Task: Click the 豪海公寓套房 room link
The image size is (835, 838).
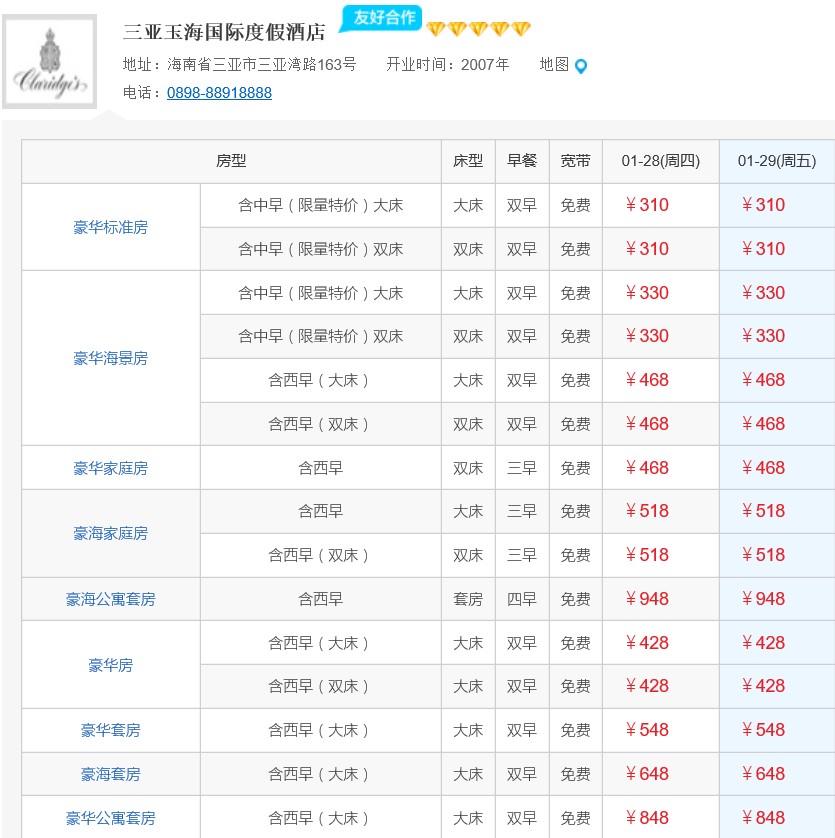Action: click(110, 599)
